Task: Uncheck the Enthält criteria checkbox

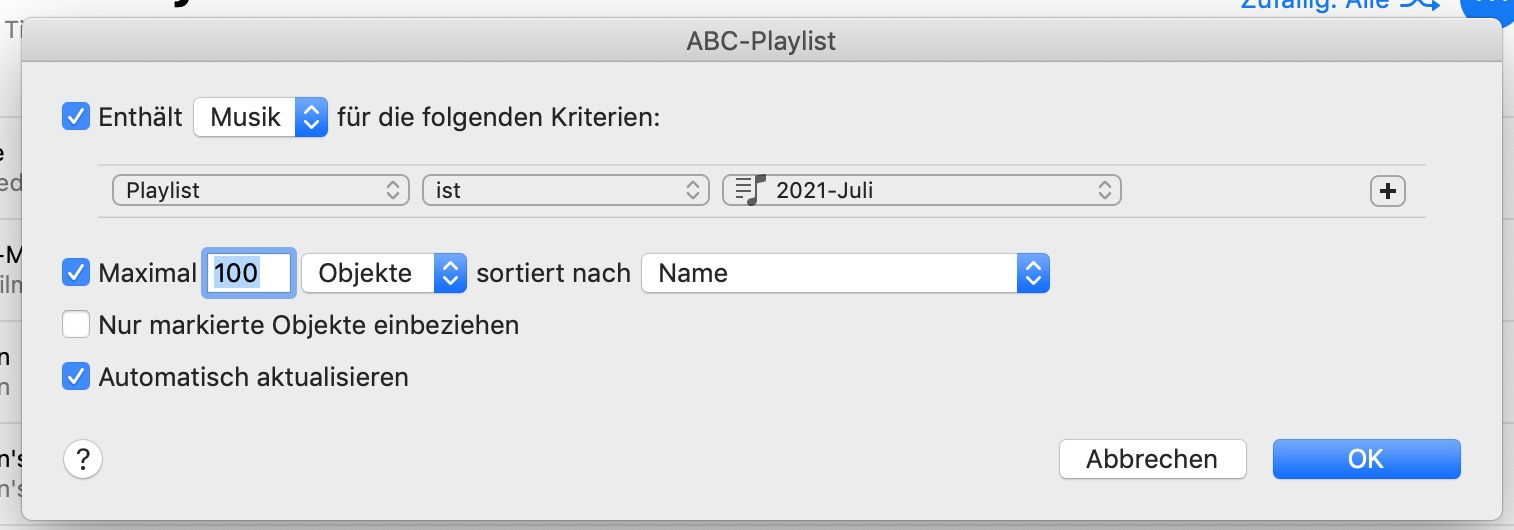Action: [x=76, y=117]
